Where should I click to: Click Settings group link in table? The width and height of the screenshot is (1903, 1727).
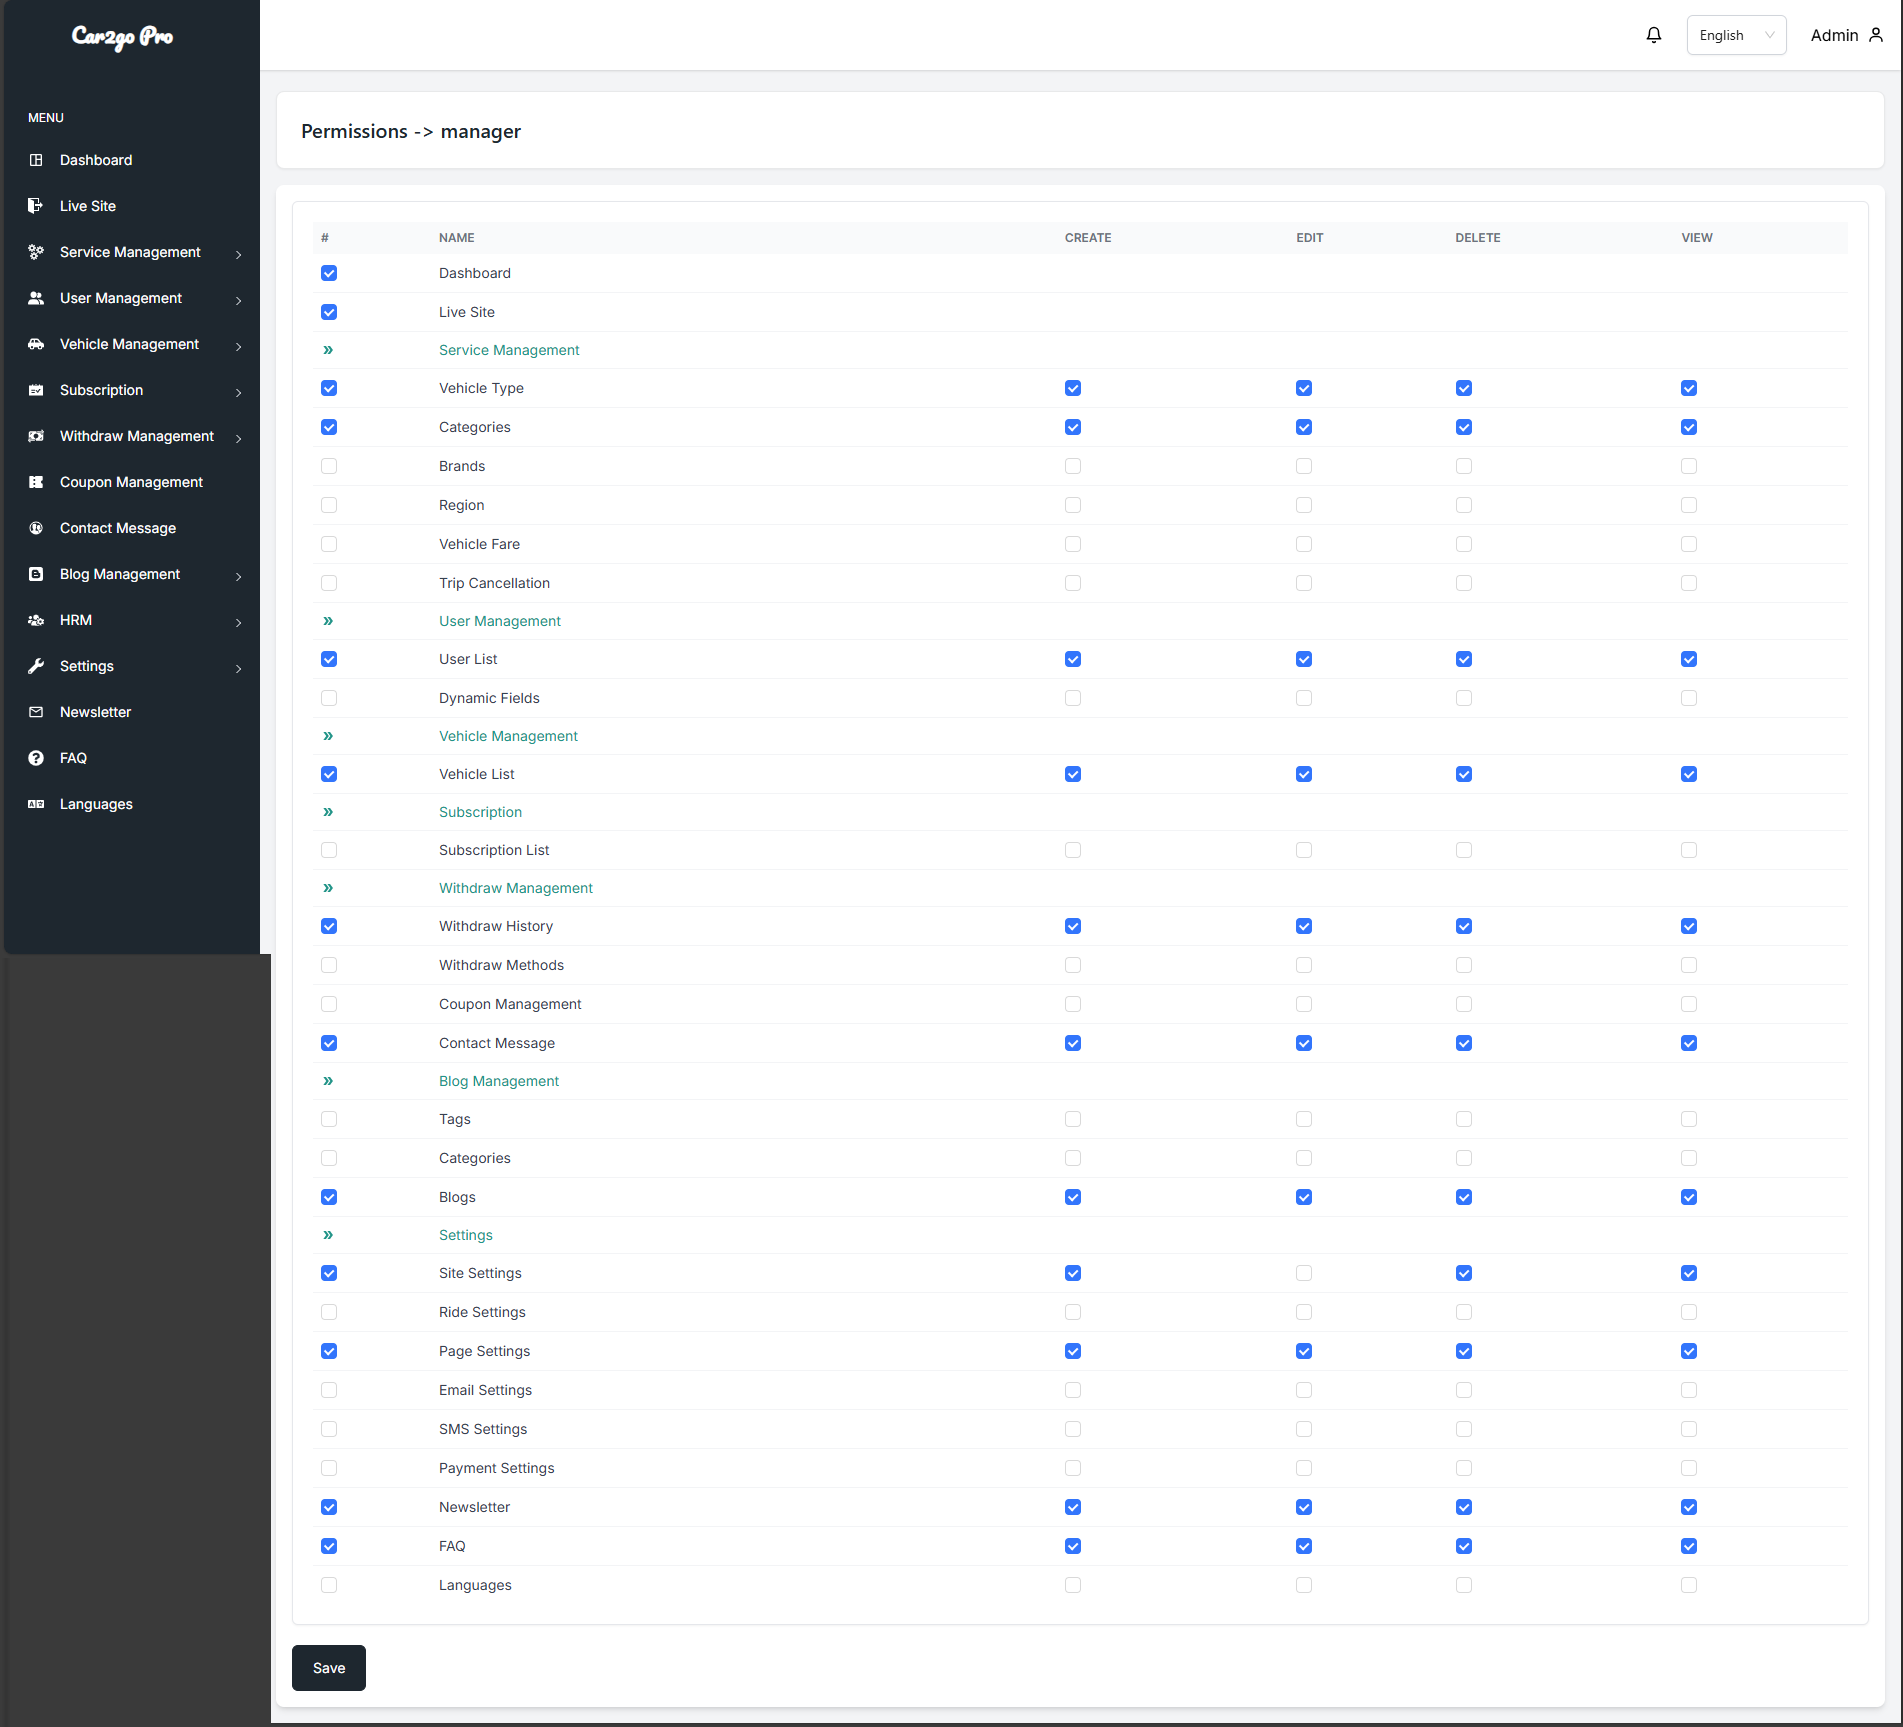(466, 1235)
